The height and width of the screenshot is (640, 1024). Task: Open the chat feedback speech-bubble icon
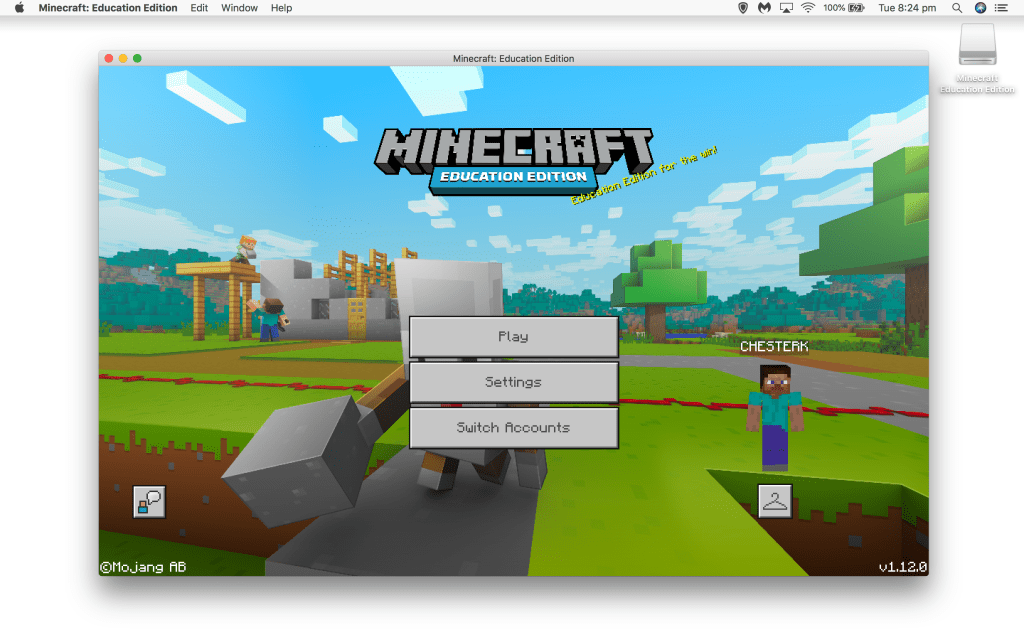(x=149, y=501)
